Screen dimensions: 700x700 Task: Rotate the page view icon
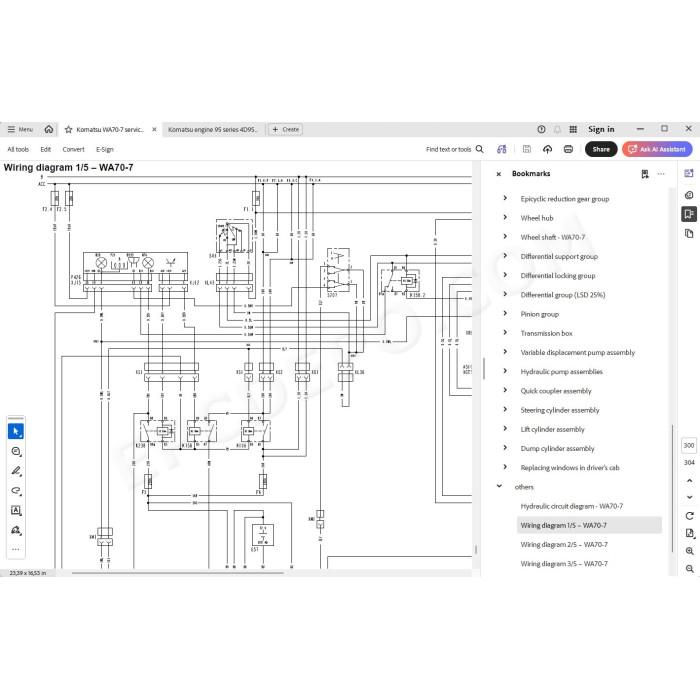[689, 516]
